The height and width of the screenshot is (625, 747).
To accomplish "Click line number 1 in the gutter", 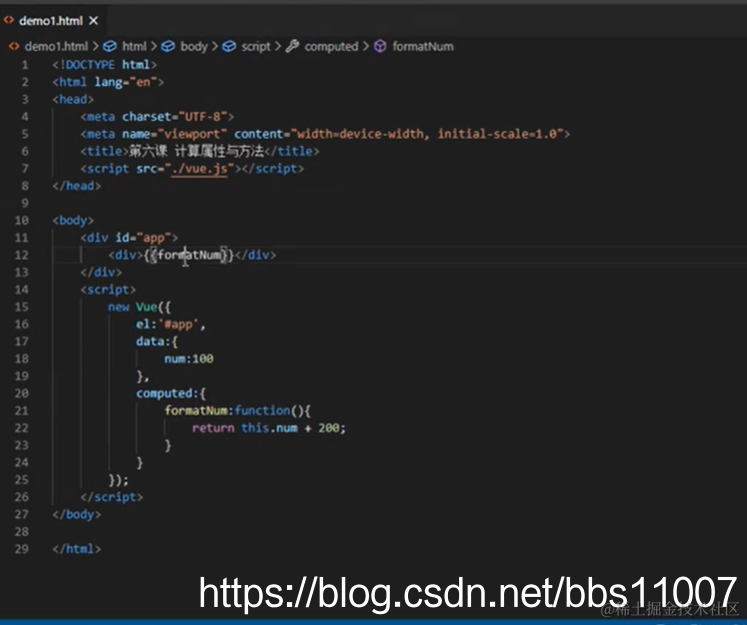I will tap(25, 65).
